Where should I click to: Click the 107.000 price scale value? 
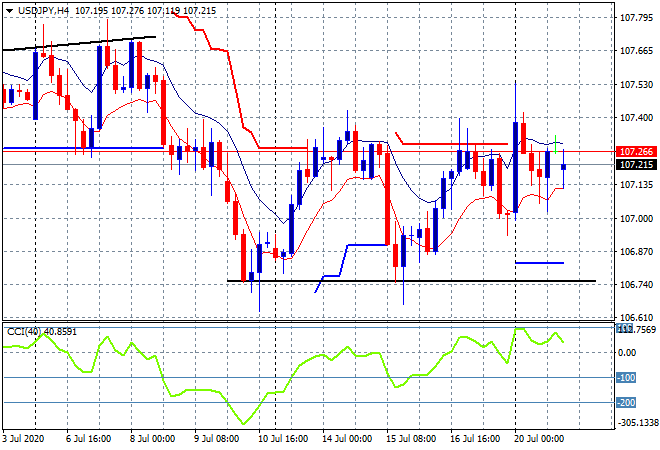(636, 218)
